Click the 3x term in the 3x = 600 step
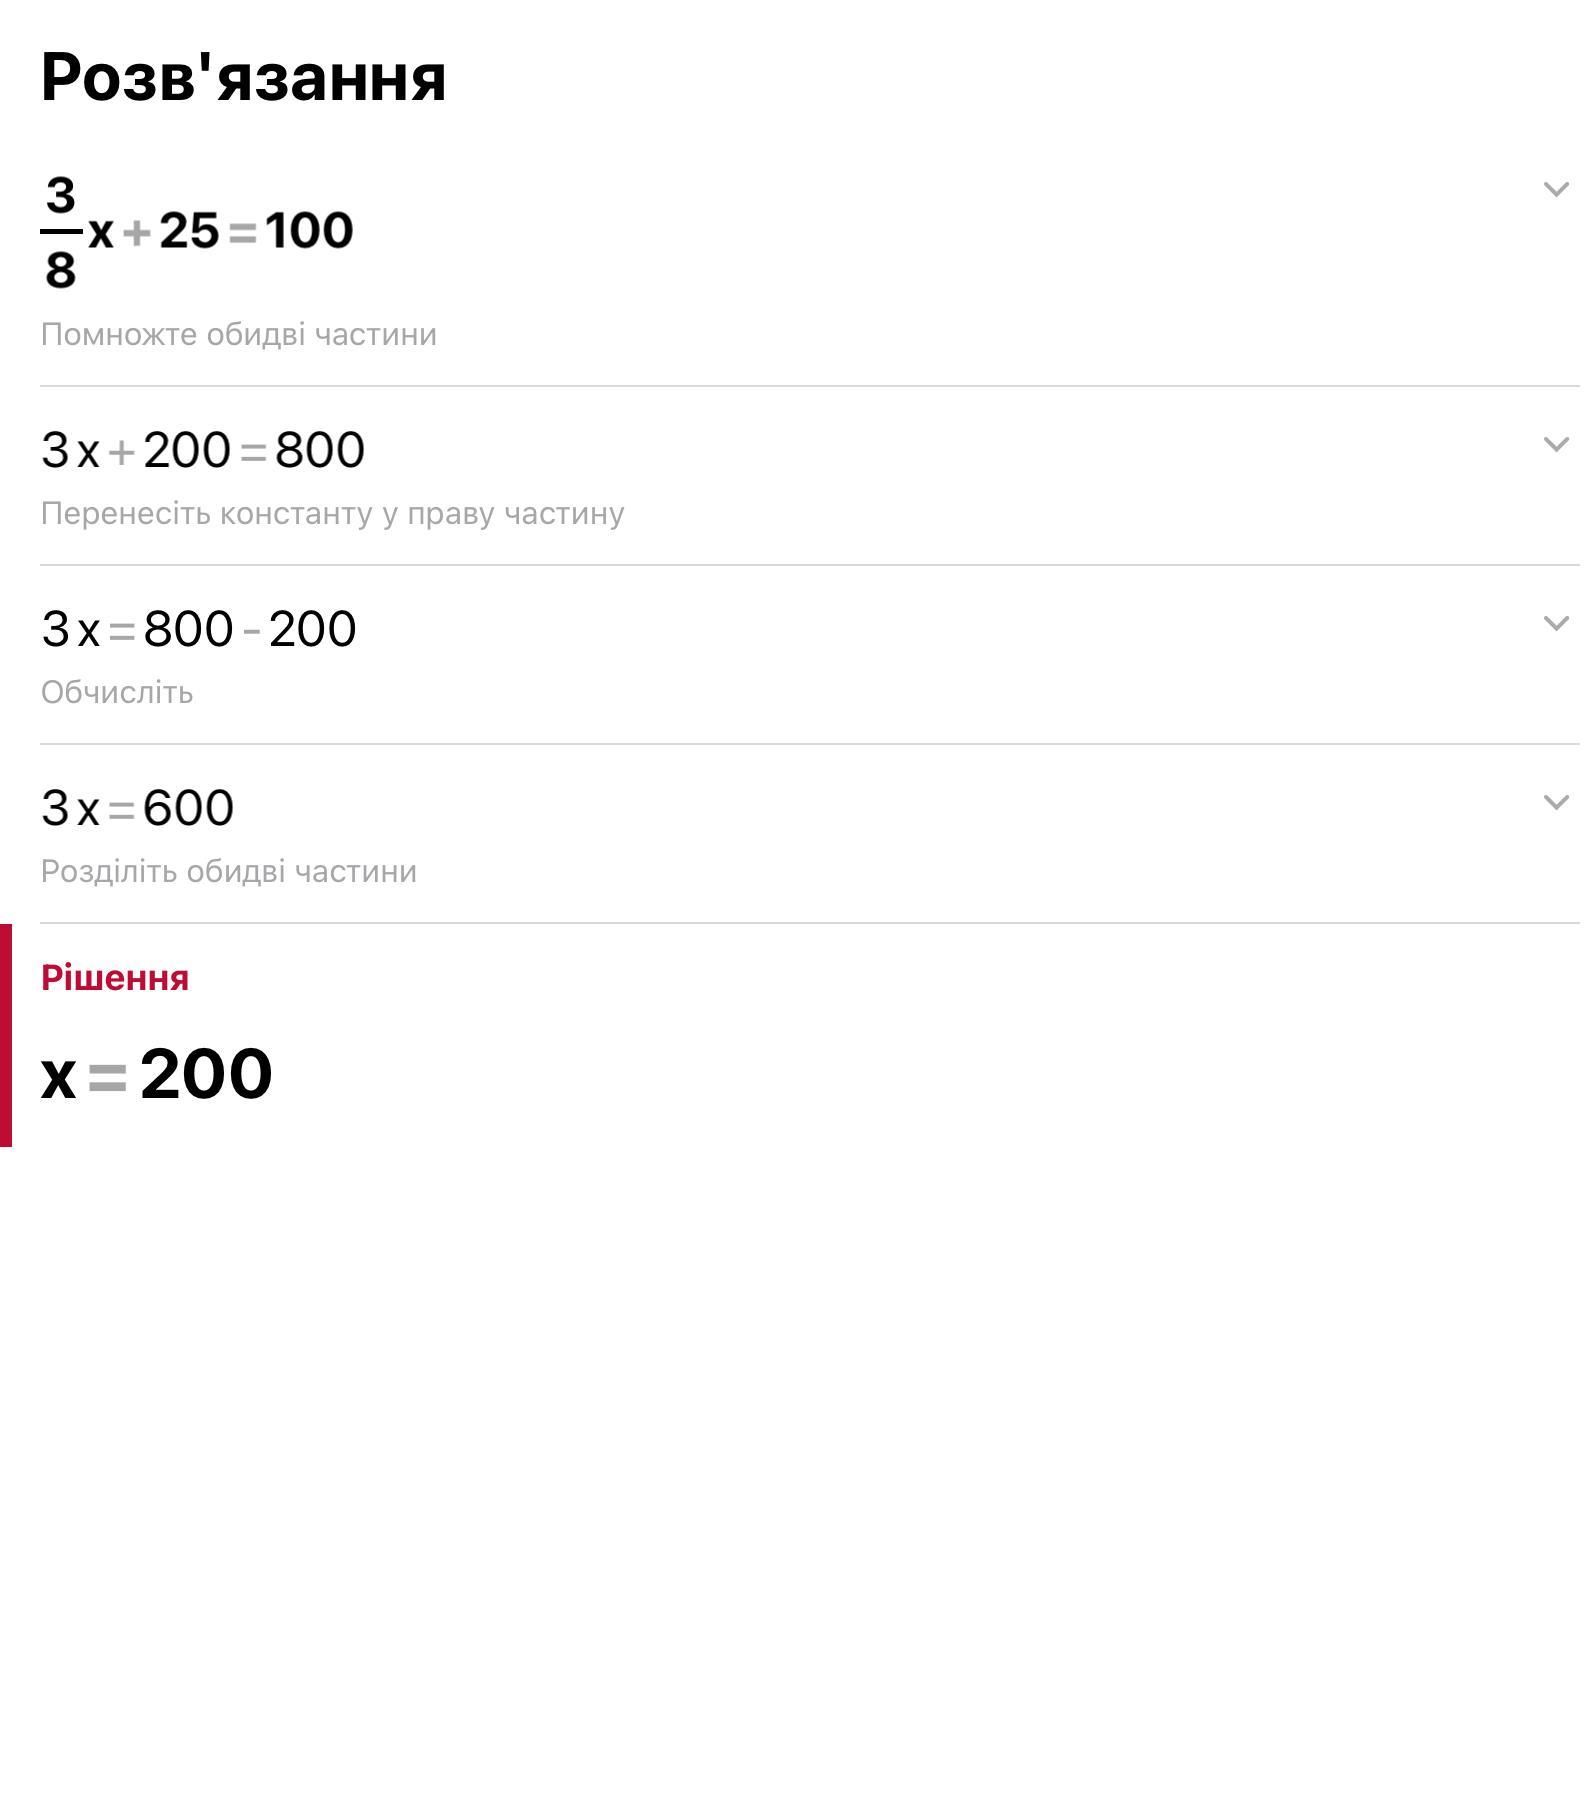The image size is (1584, 1813). click(70, 808)
